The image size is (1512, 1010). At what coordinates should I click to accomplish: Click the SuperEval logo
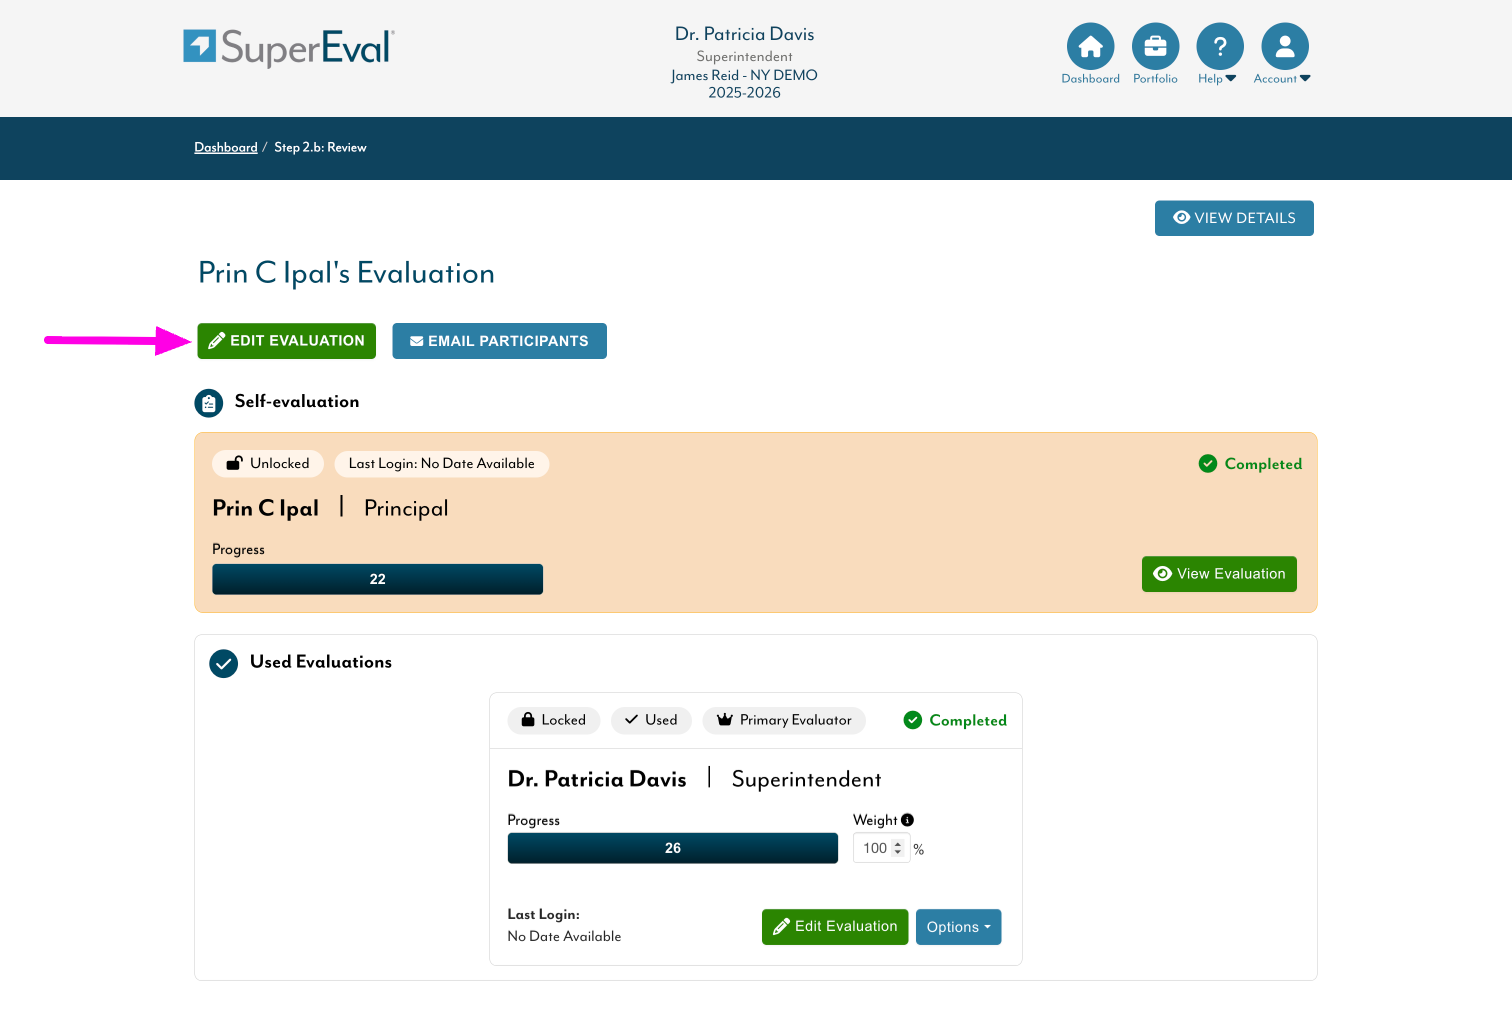click(x=289, y=47)
